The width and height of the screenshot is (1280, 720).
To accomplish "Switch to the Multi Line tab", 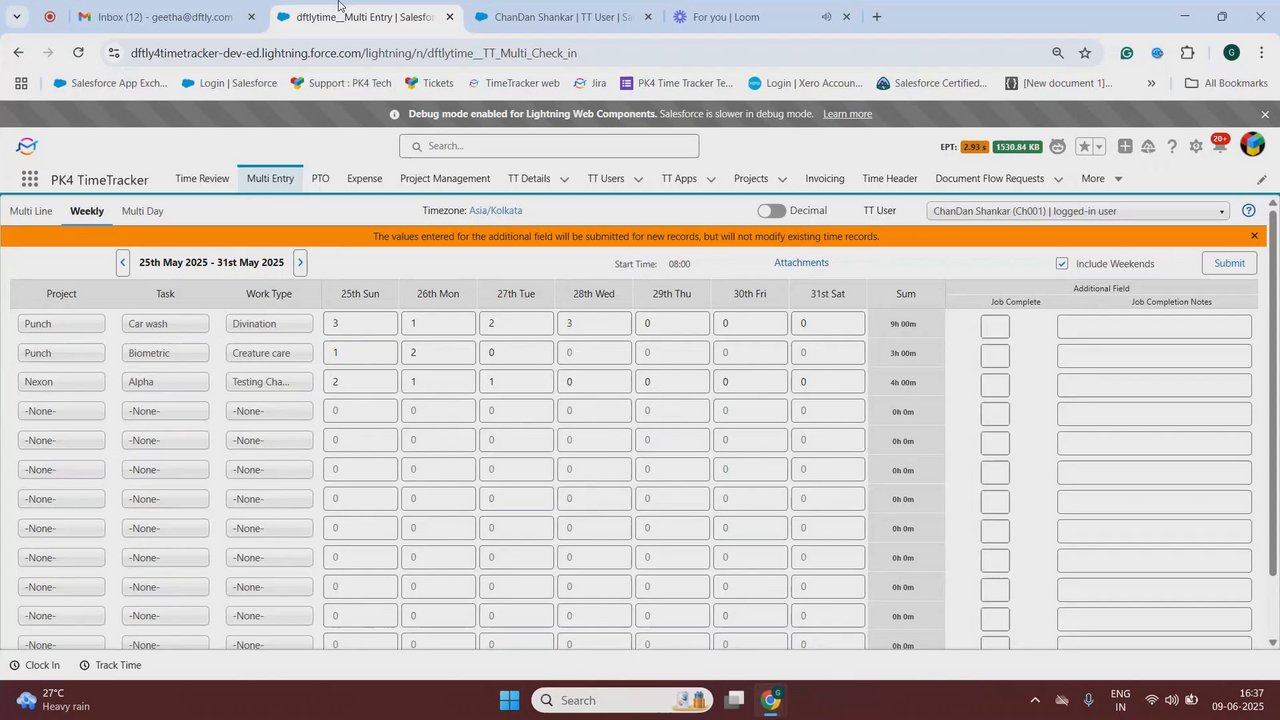I will click(x=31, y=211).
